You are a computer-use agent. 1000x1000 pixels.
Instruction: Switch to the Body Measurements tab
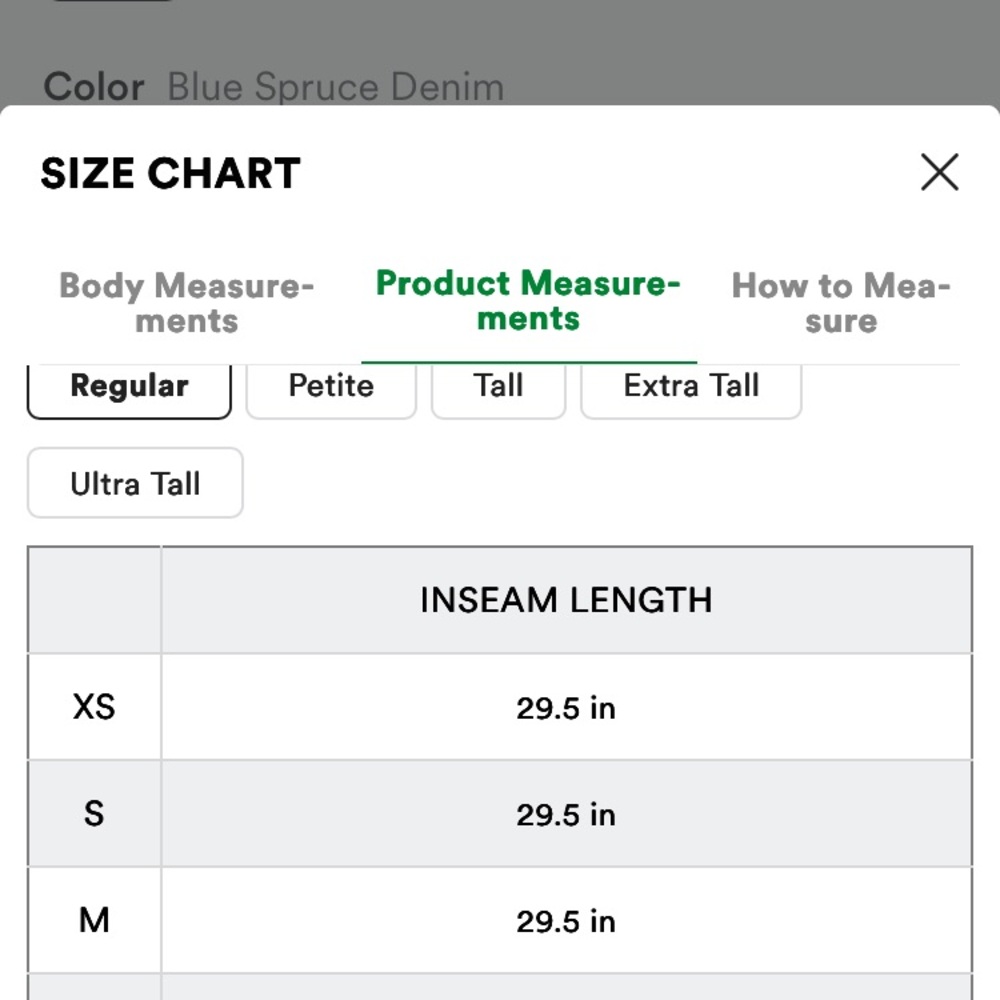[187, 303]
